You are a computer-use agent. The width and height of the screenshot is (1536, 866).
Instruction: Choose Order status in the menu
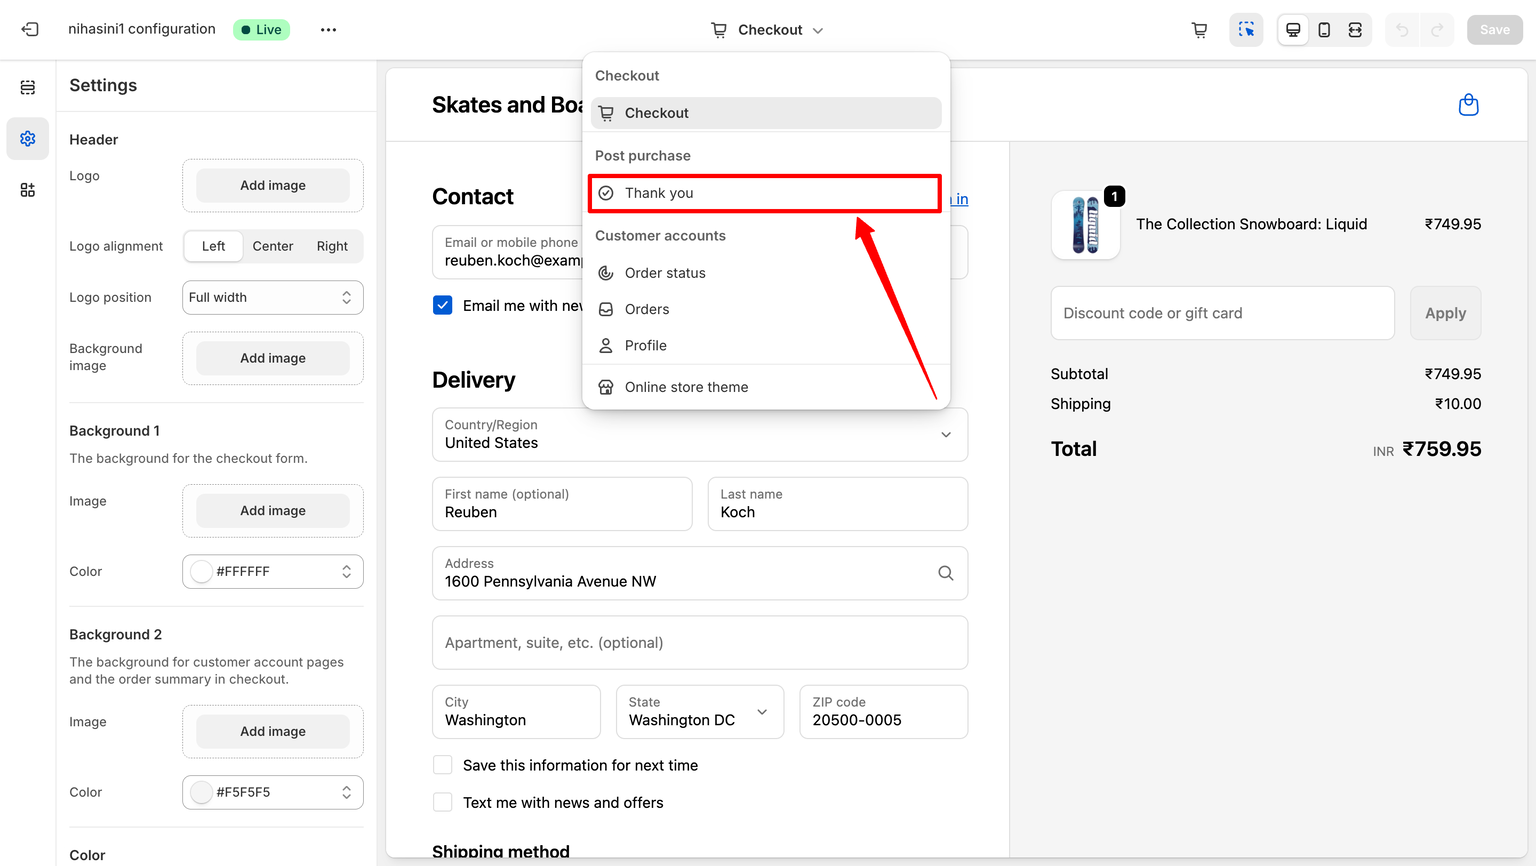click(665, 273)
